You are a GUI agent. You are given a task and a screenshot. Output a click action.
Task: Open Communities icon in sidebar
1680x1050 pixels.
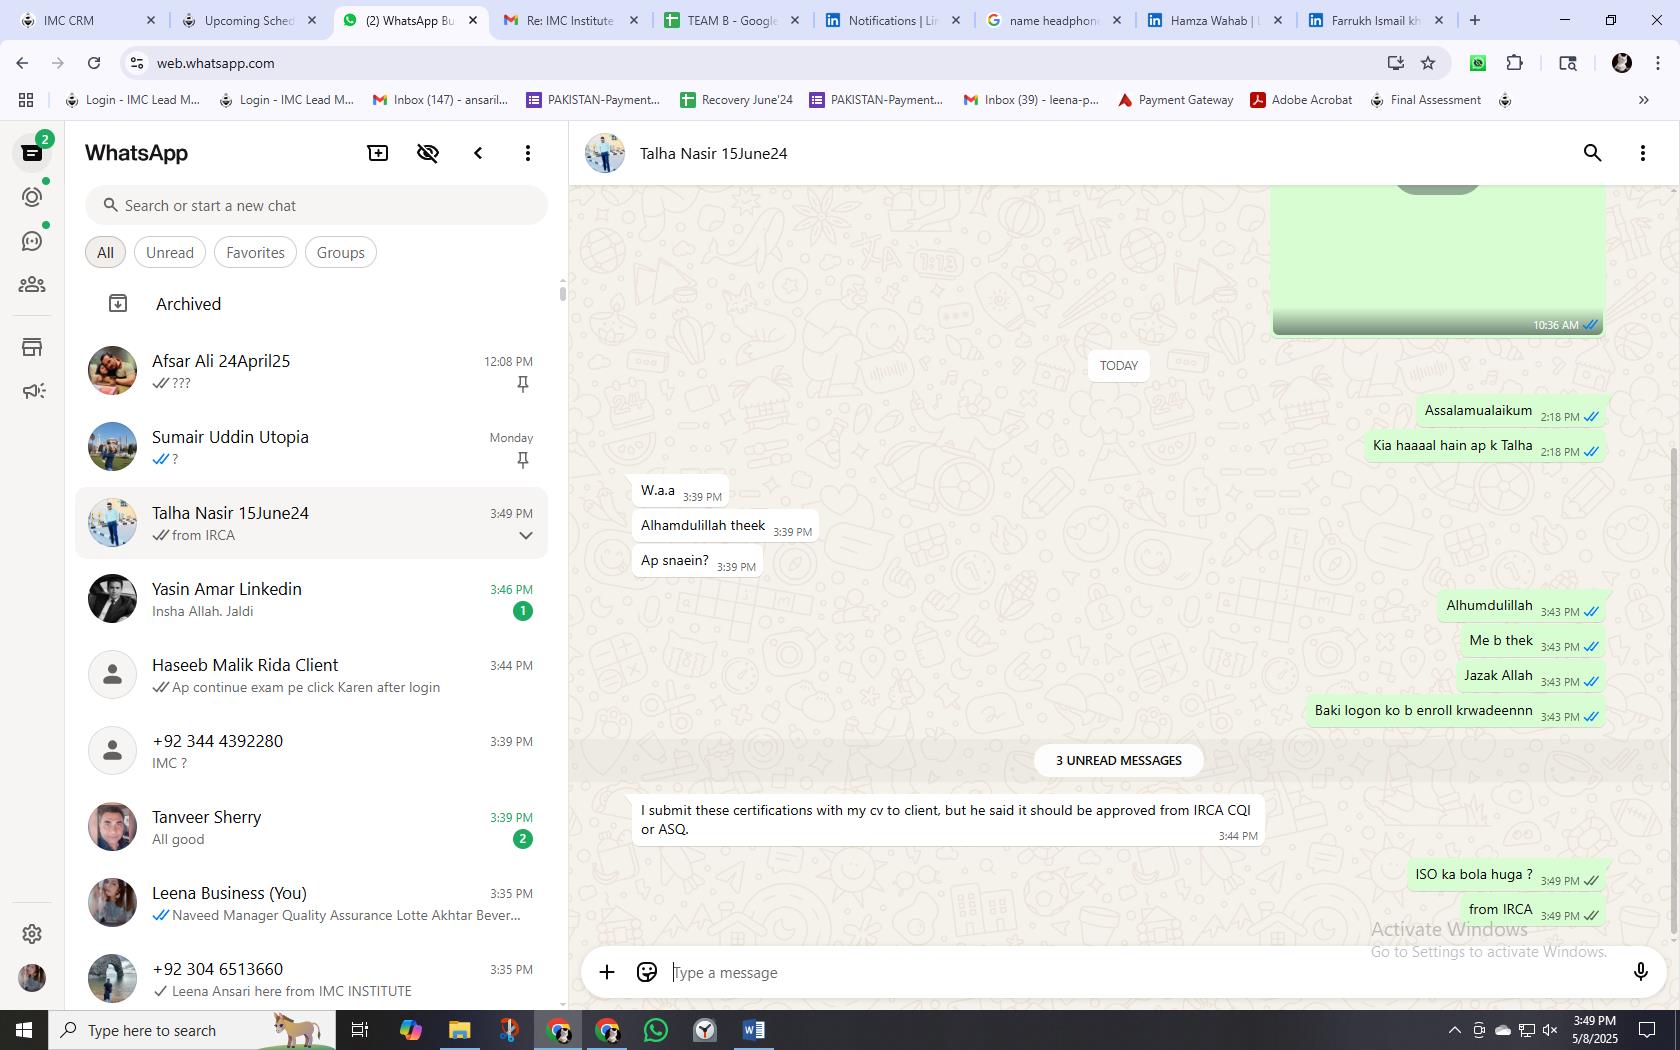point(32,285)
